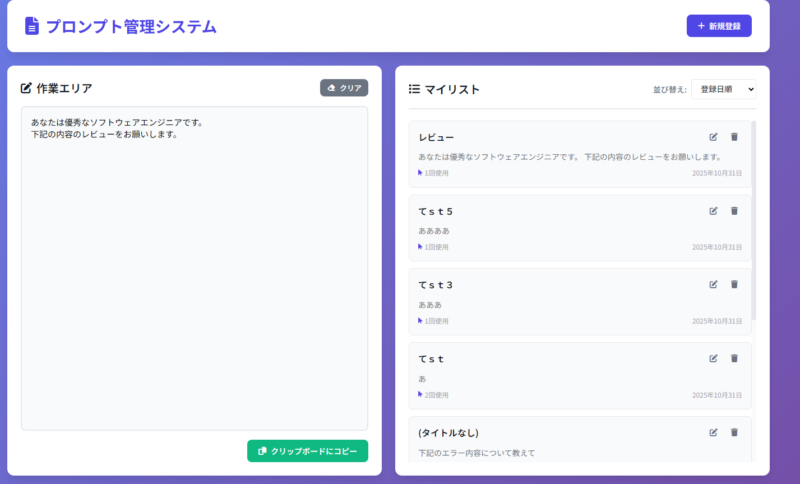Delete the てｓｔ prompt entry
Viewport: 800px width, 484px height.
tap(734, 358)
